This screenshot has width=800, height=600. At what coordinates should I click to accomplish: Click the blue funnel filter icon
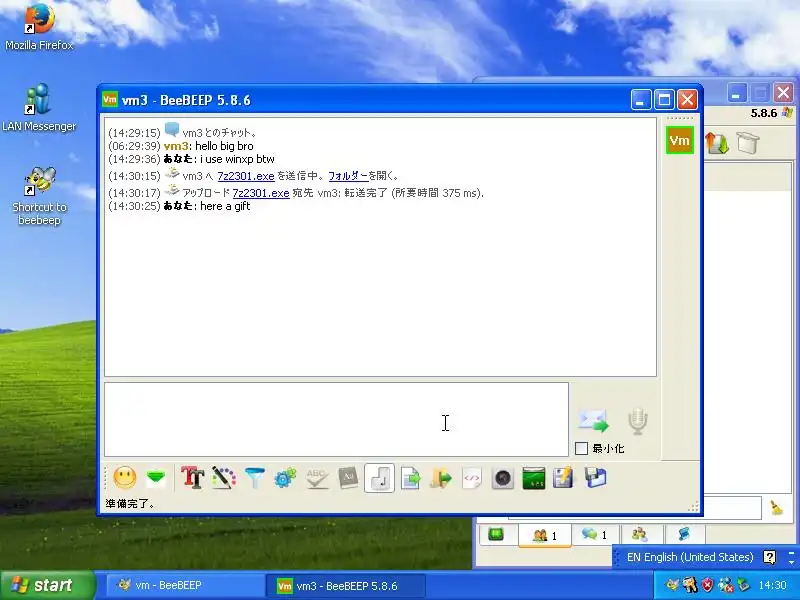tap(255, 479)
